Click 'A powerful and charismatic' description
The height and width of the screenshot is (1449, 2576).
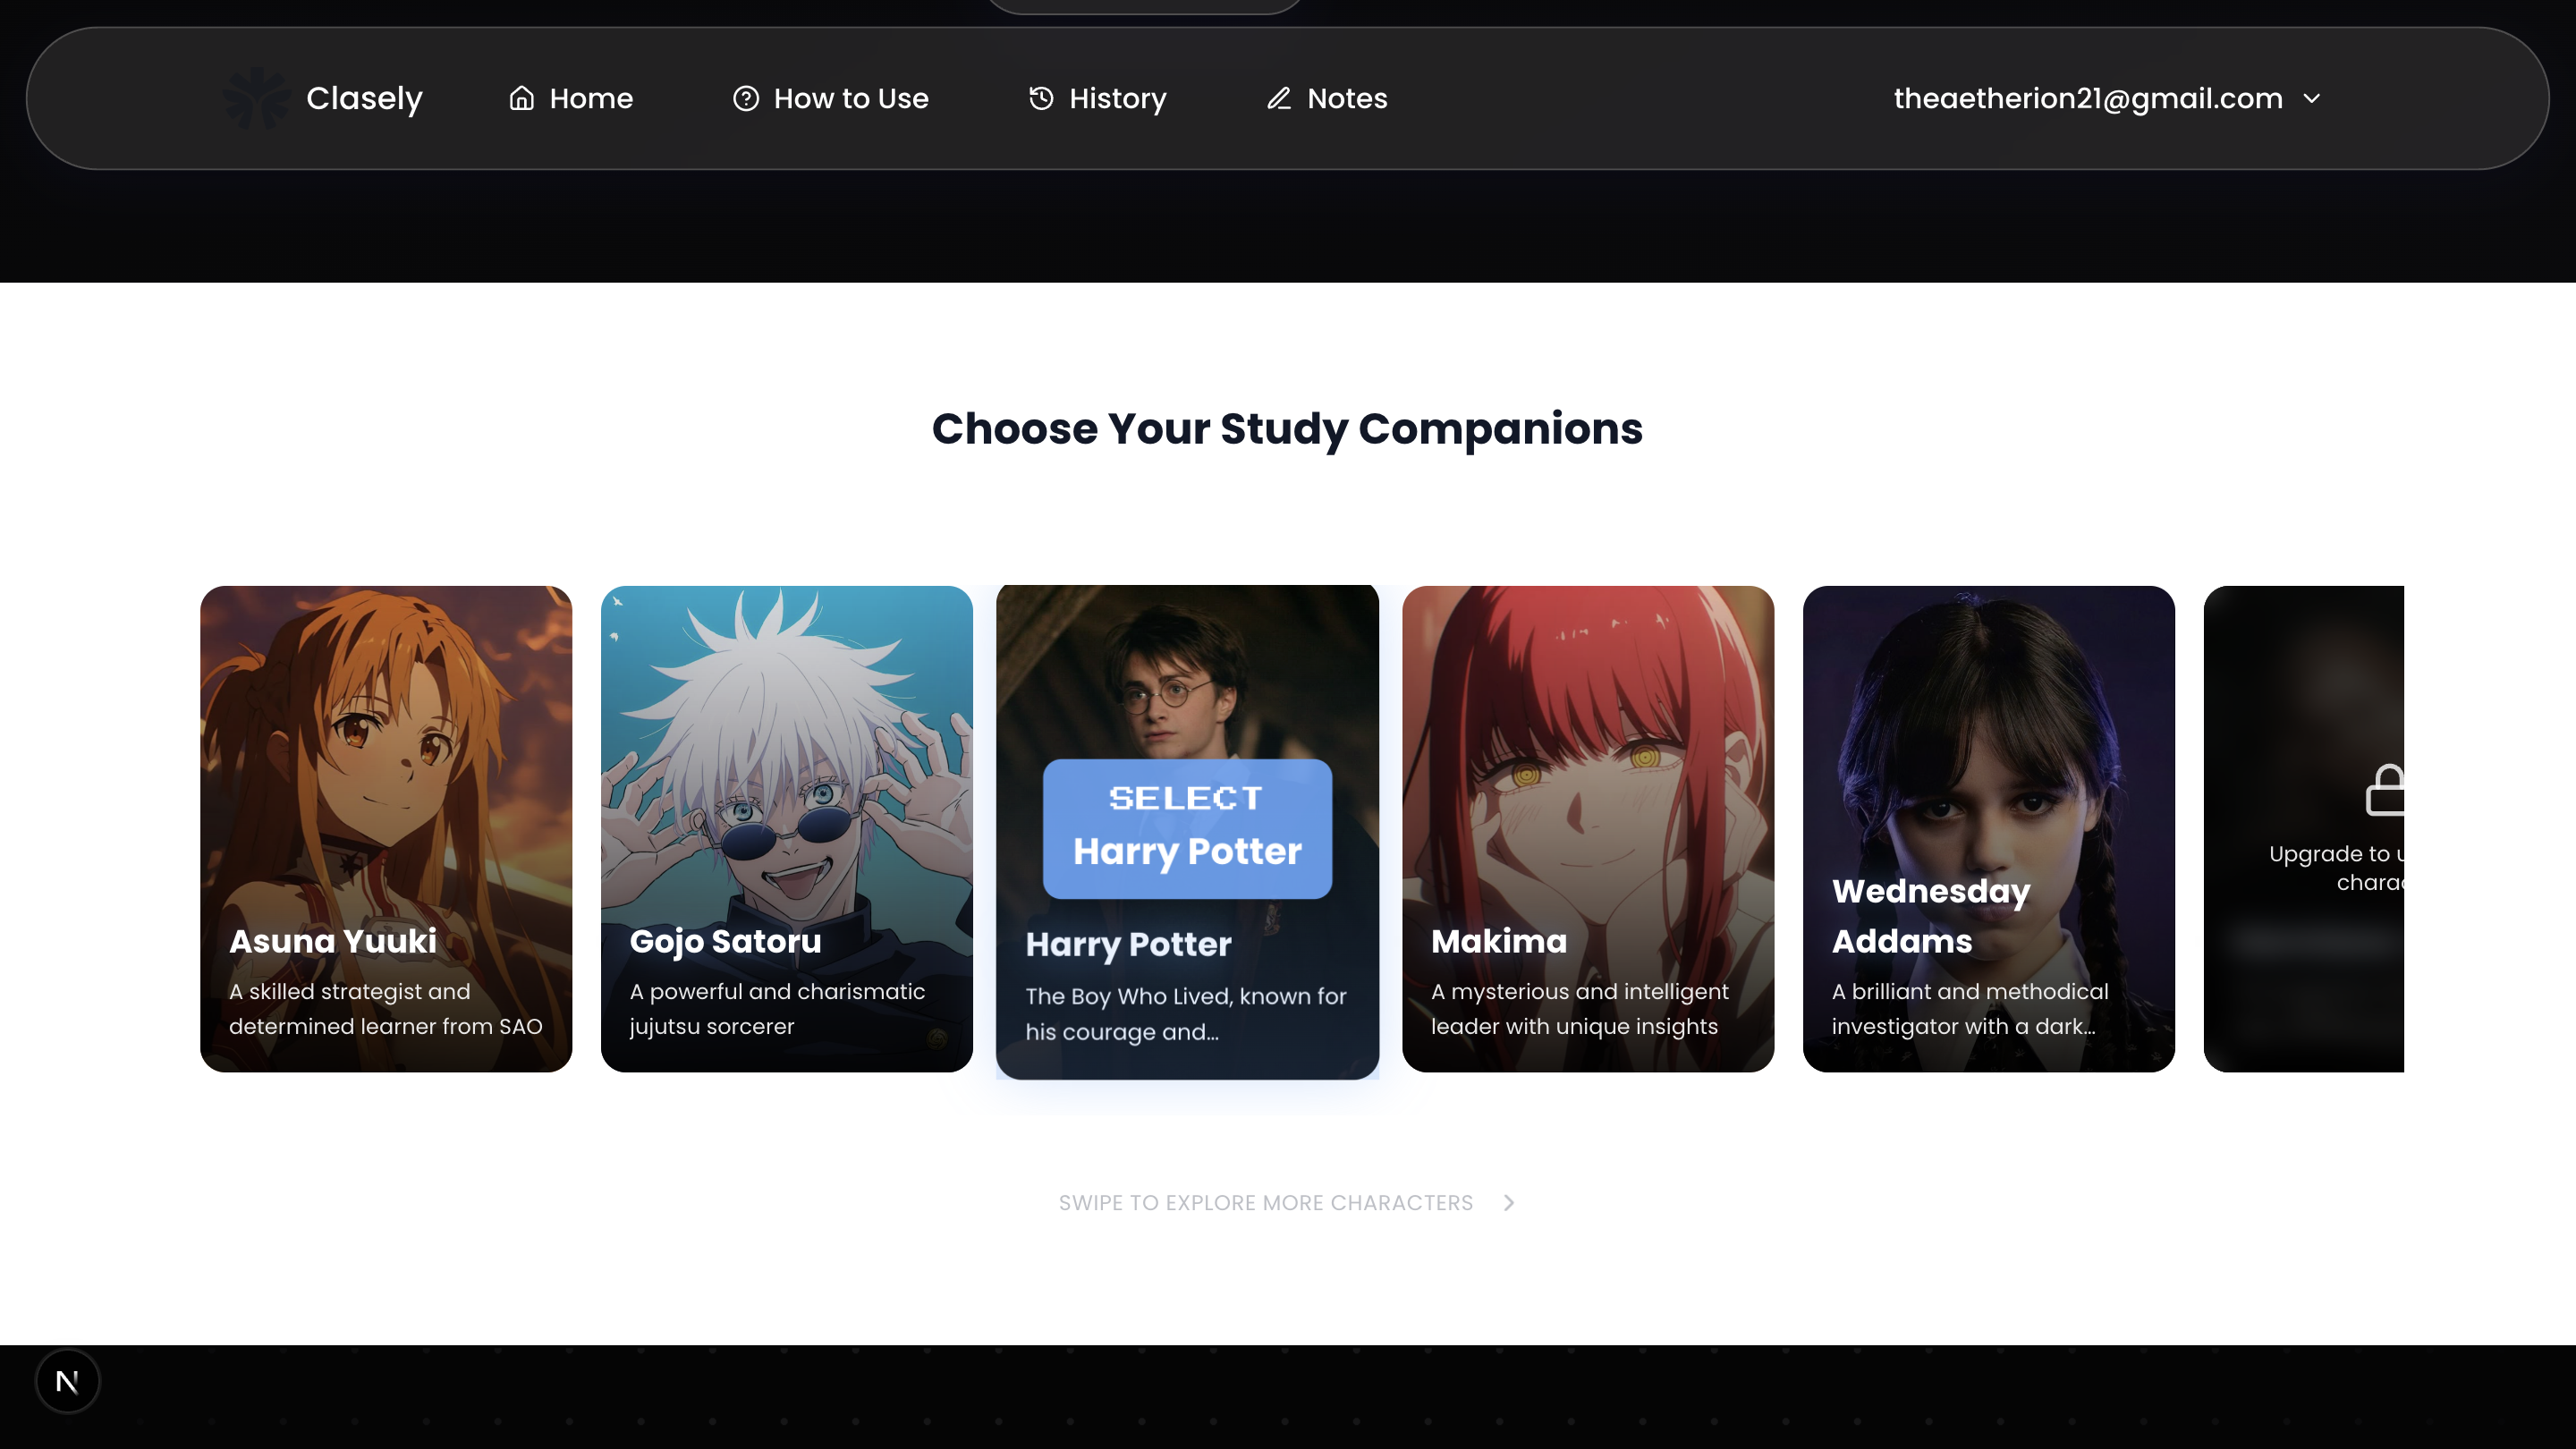point(777,1008)
